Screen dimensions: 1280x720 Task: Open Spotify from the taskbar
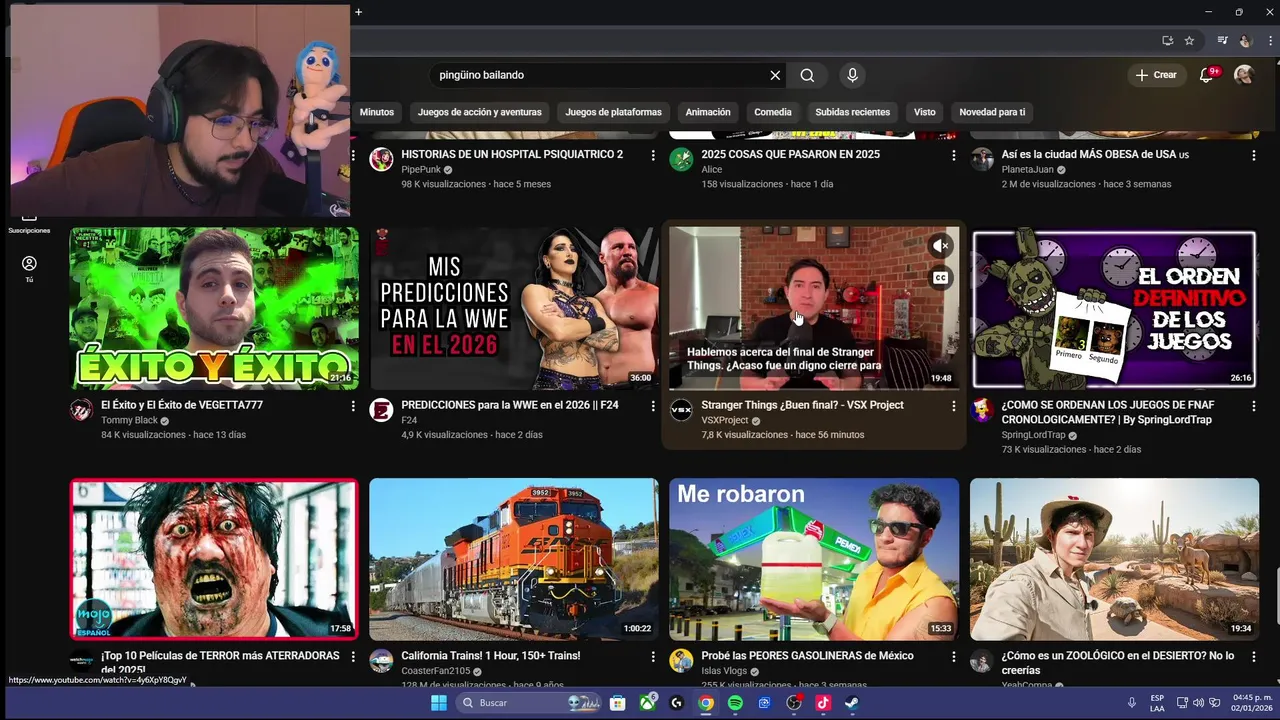(735, 703)
